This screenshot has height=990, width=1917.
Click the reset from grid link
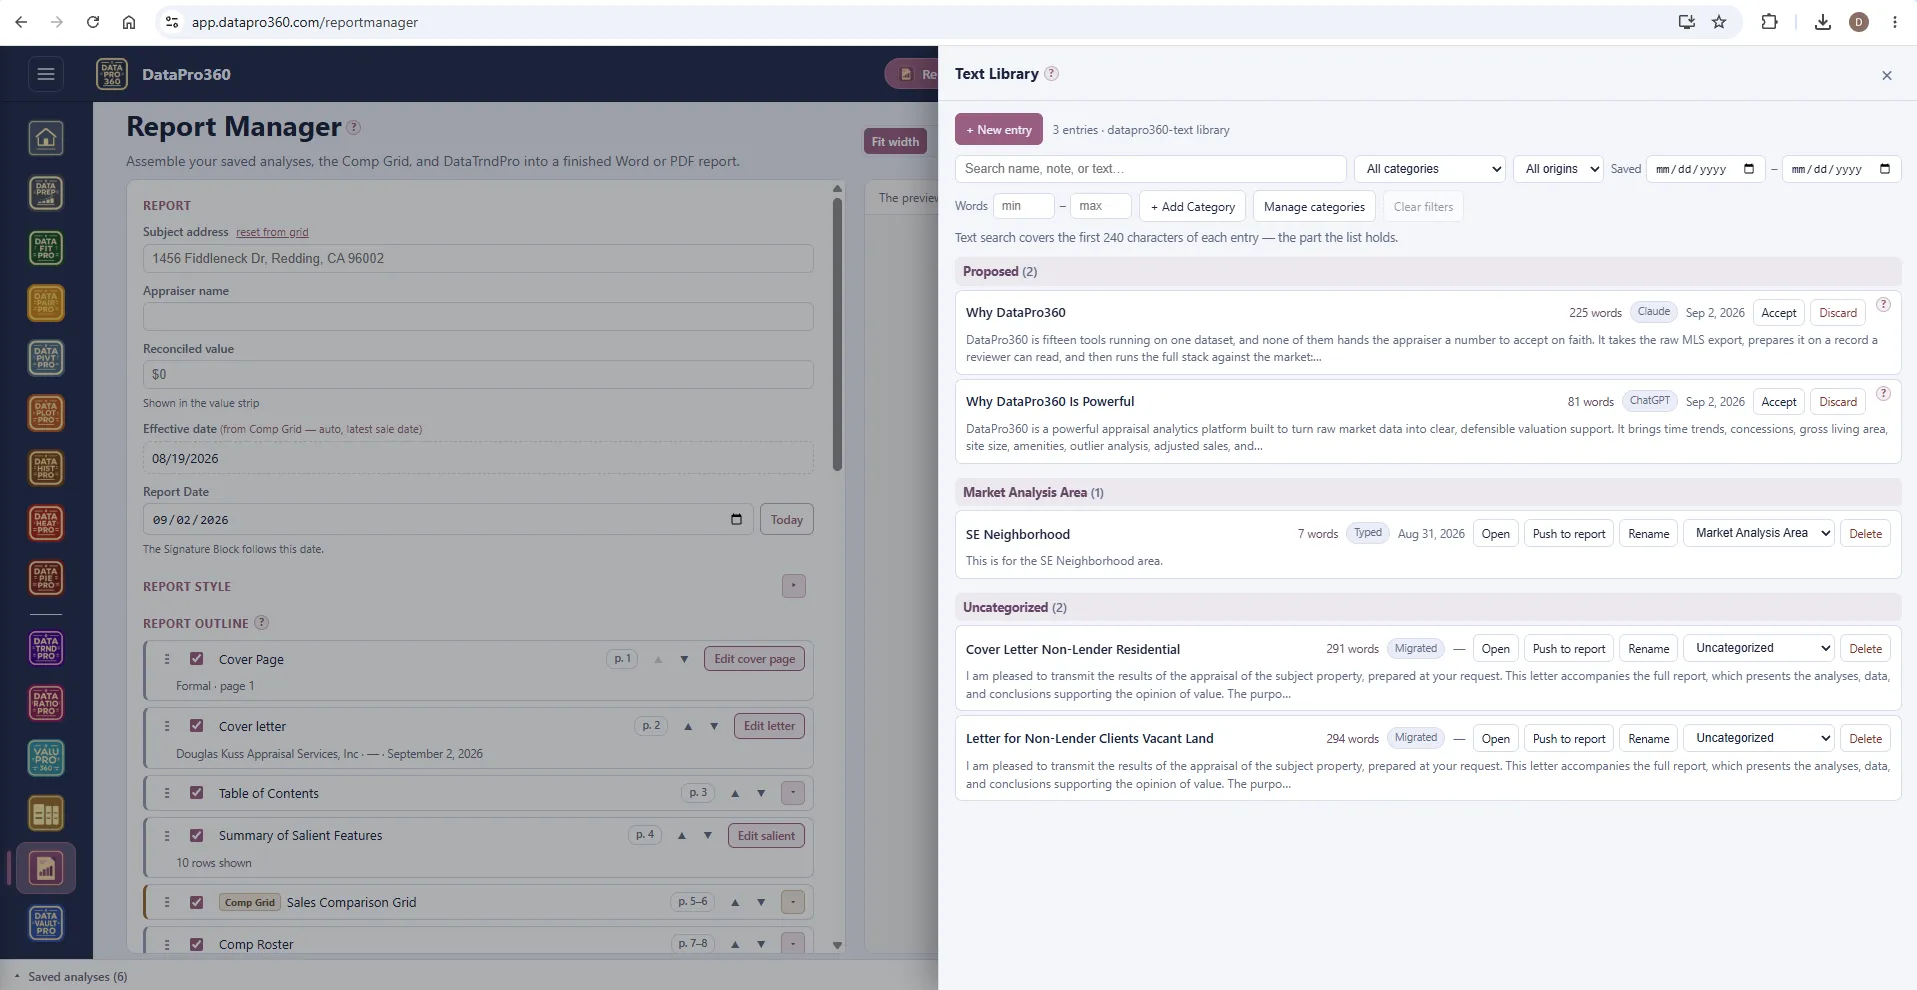272,232
